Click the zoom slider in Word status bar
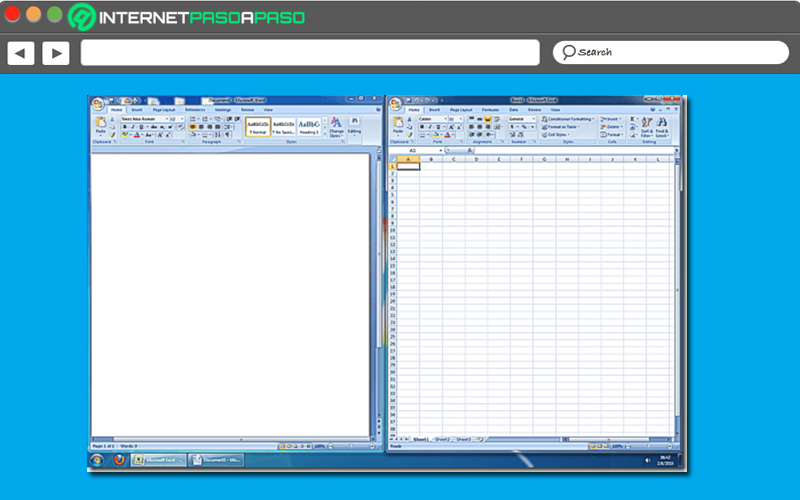Viewport: 800px width, 500px height. (x=350, y=445)
